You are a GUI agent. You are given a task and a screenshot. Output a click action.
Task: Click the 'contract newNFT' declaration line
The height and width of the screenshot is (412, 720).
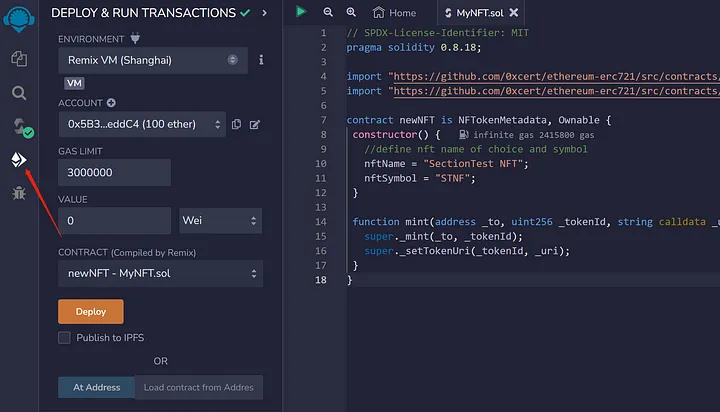478,120
